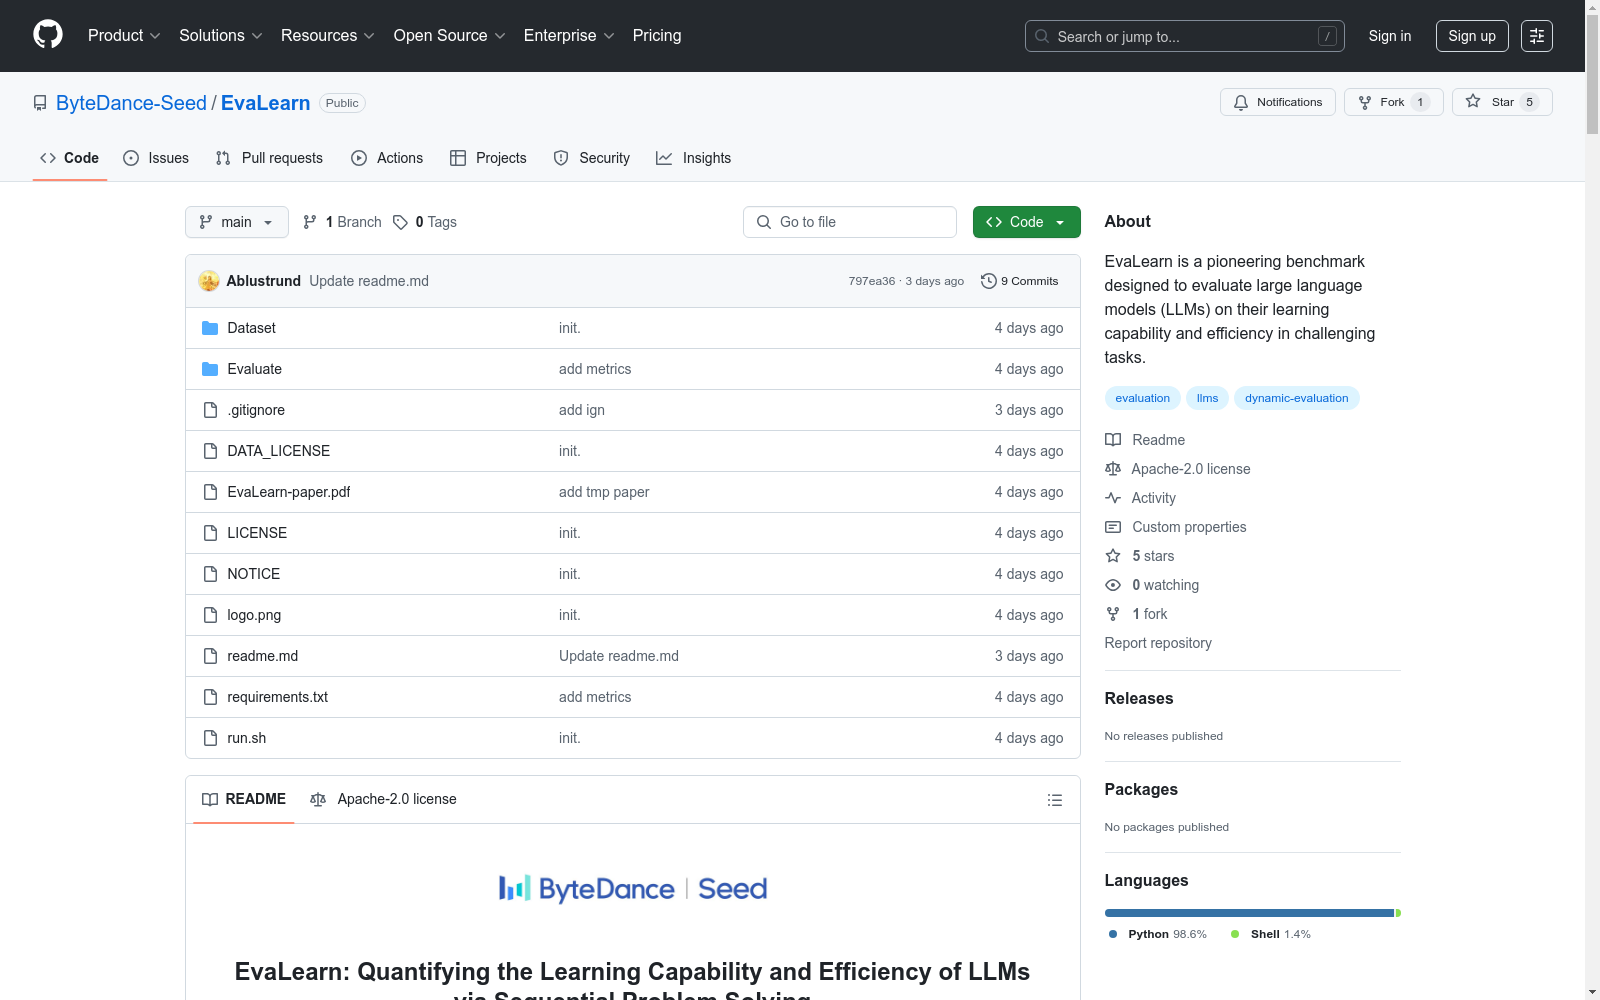Expand the Resources menu
Image resolution: width=1600 pixels, height=1000 pixels.
pos(328,36)
